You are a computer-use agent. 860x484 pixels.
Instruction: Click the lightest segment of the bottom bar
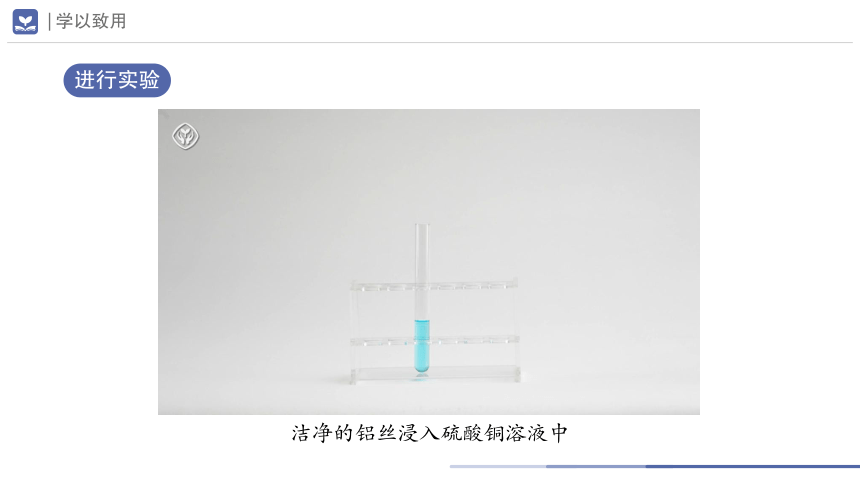(497, 466)
